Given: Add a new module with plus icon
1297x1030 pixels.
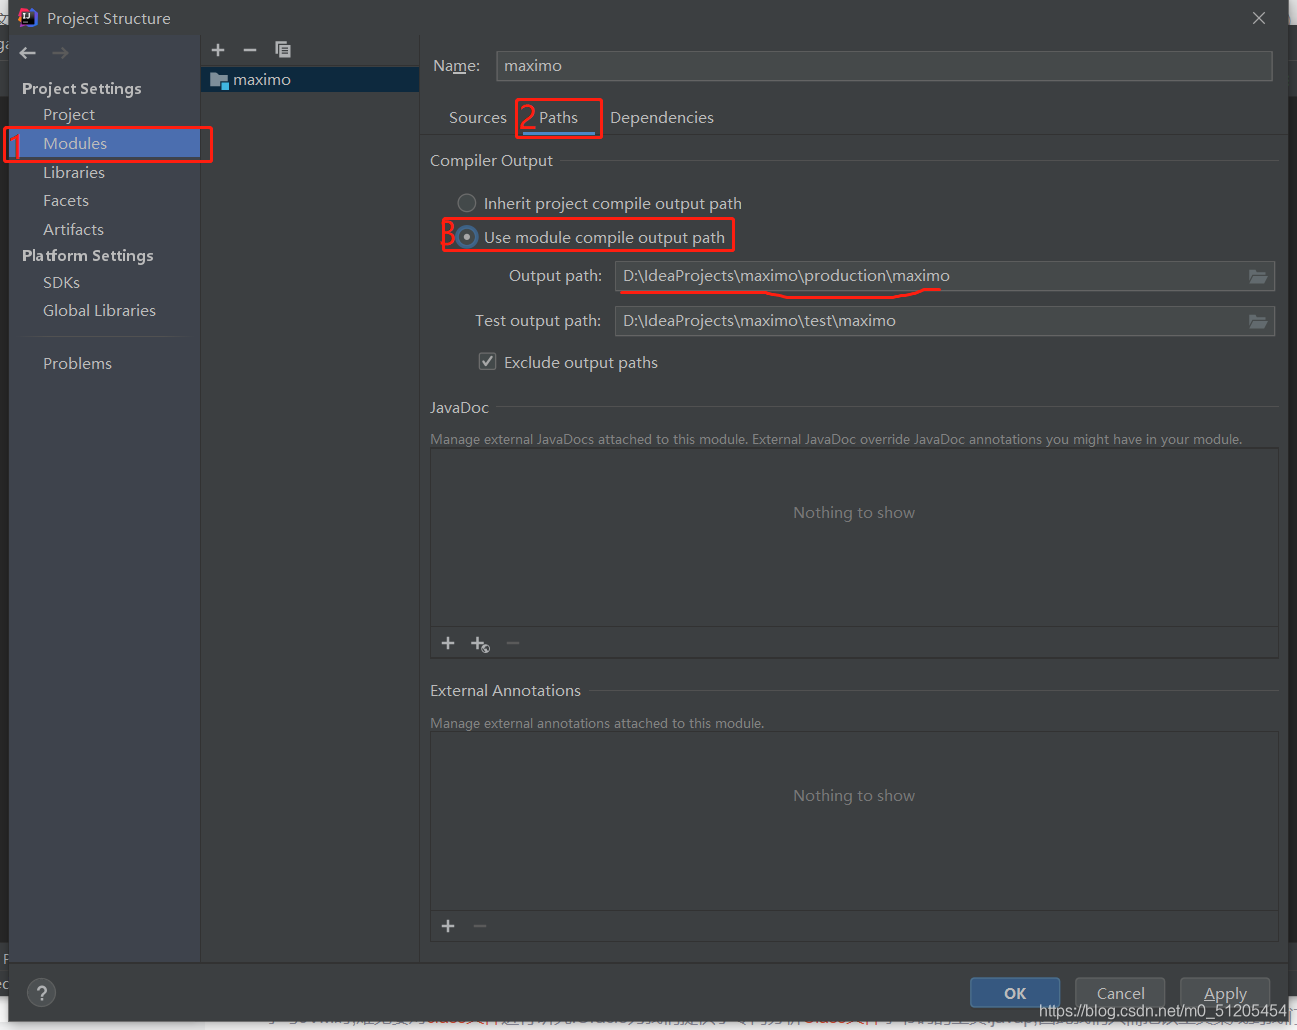Looking at the screenshot, I should [x=218, y=50].
